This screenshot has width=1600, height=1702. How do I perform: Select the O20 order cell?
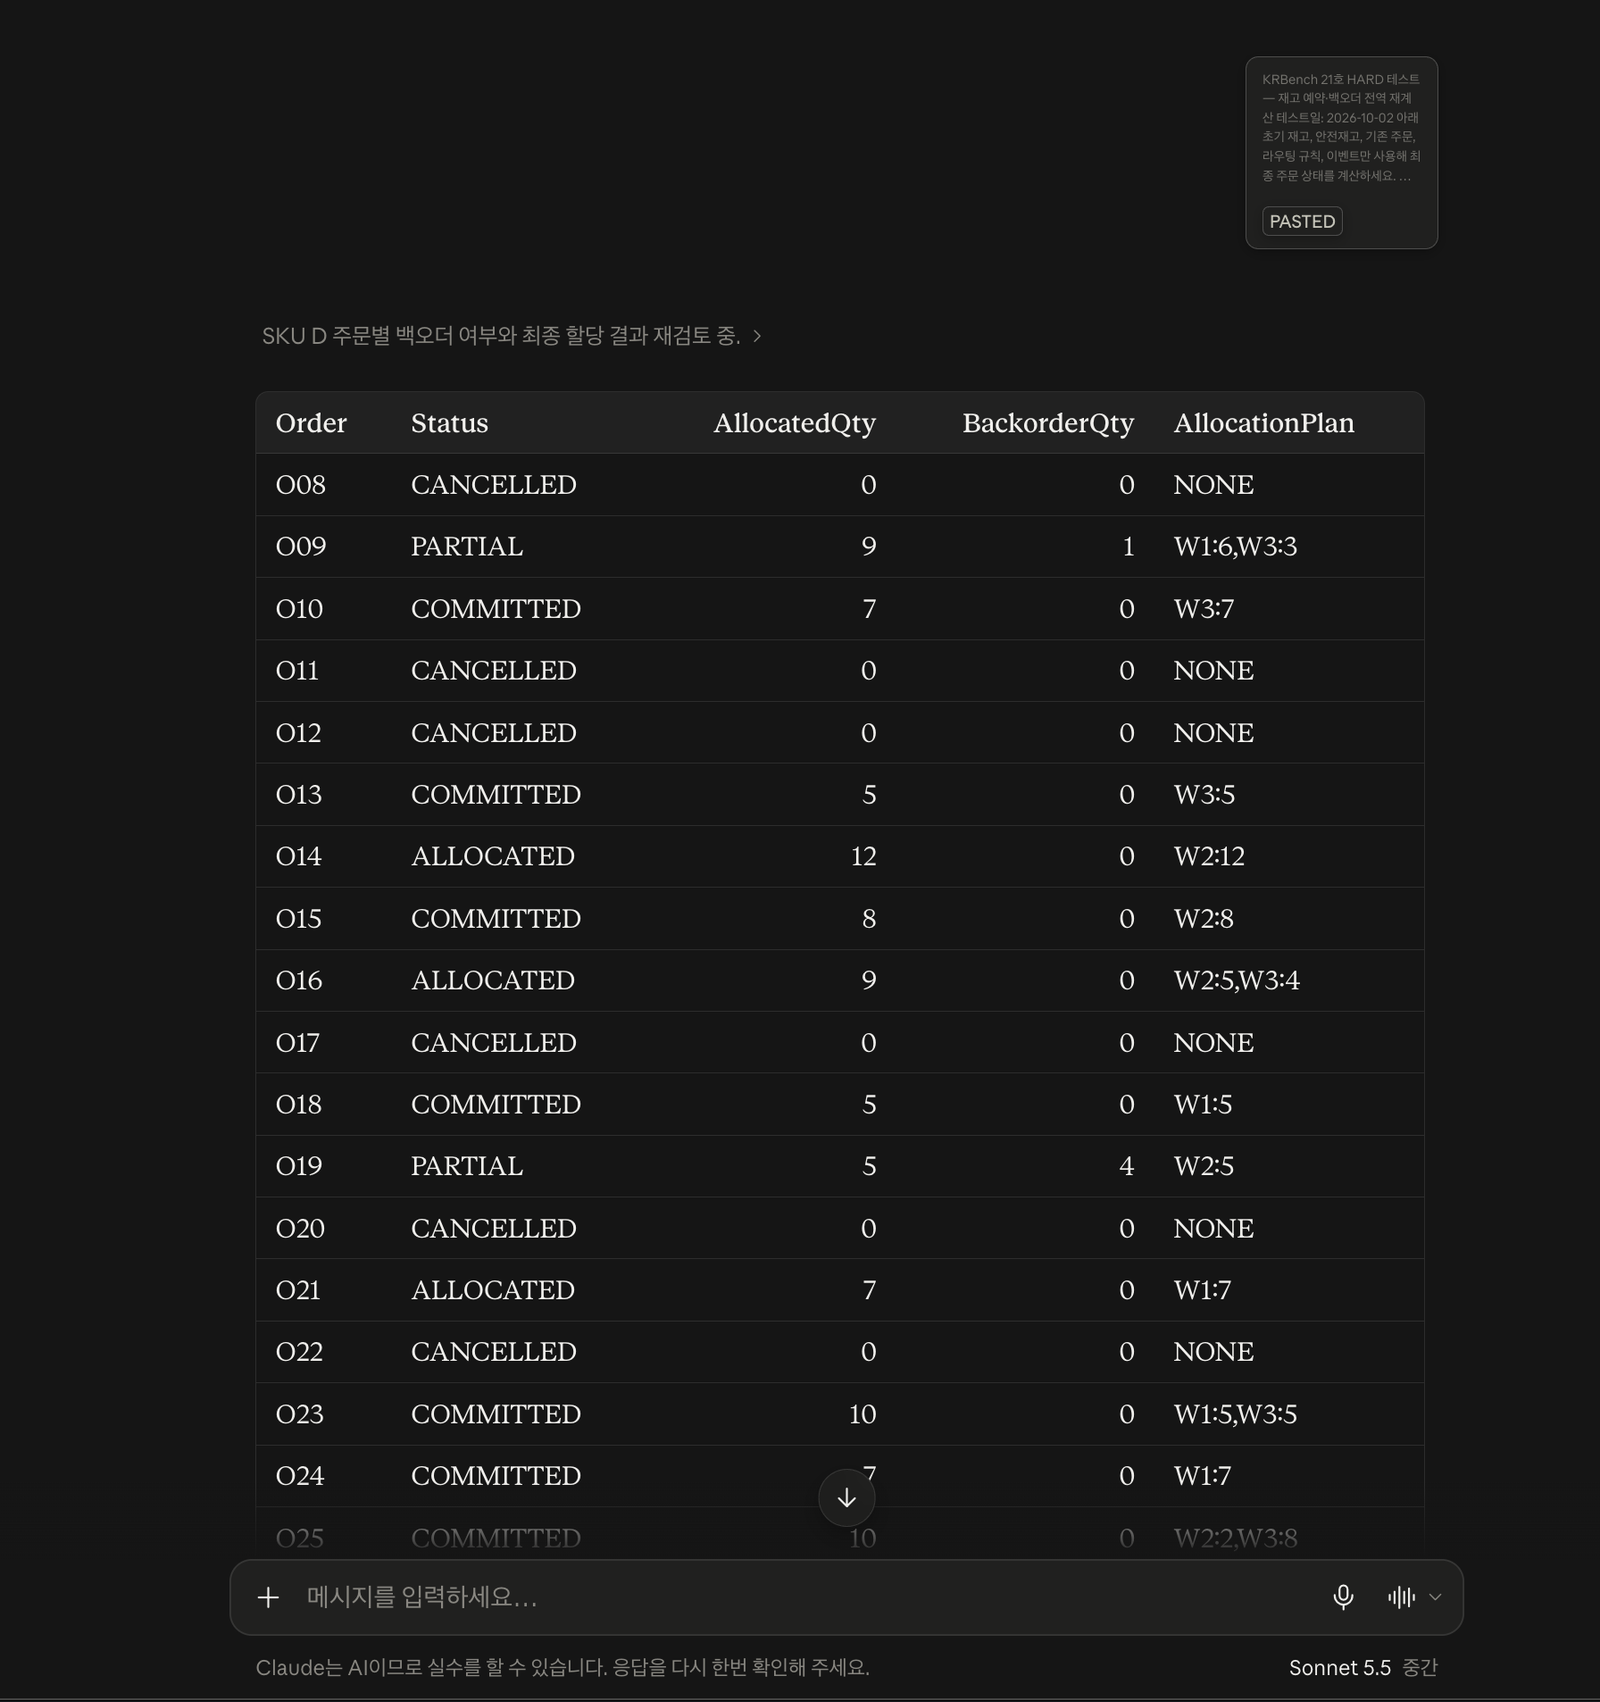click(300, 1229)
